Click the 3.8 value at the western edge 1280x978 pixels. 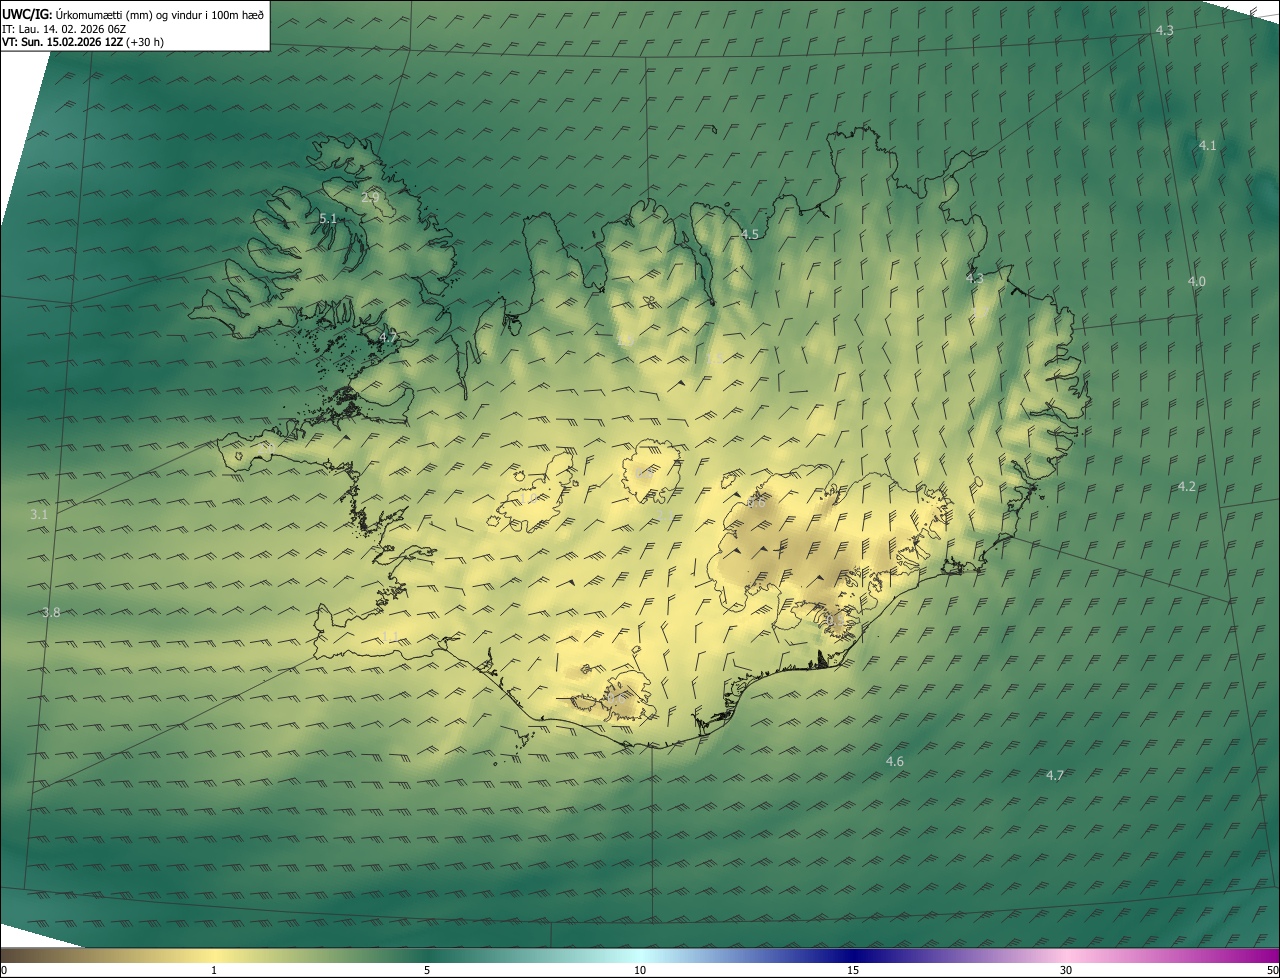51,612
